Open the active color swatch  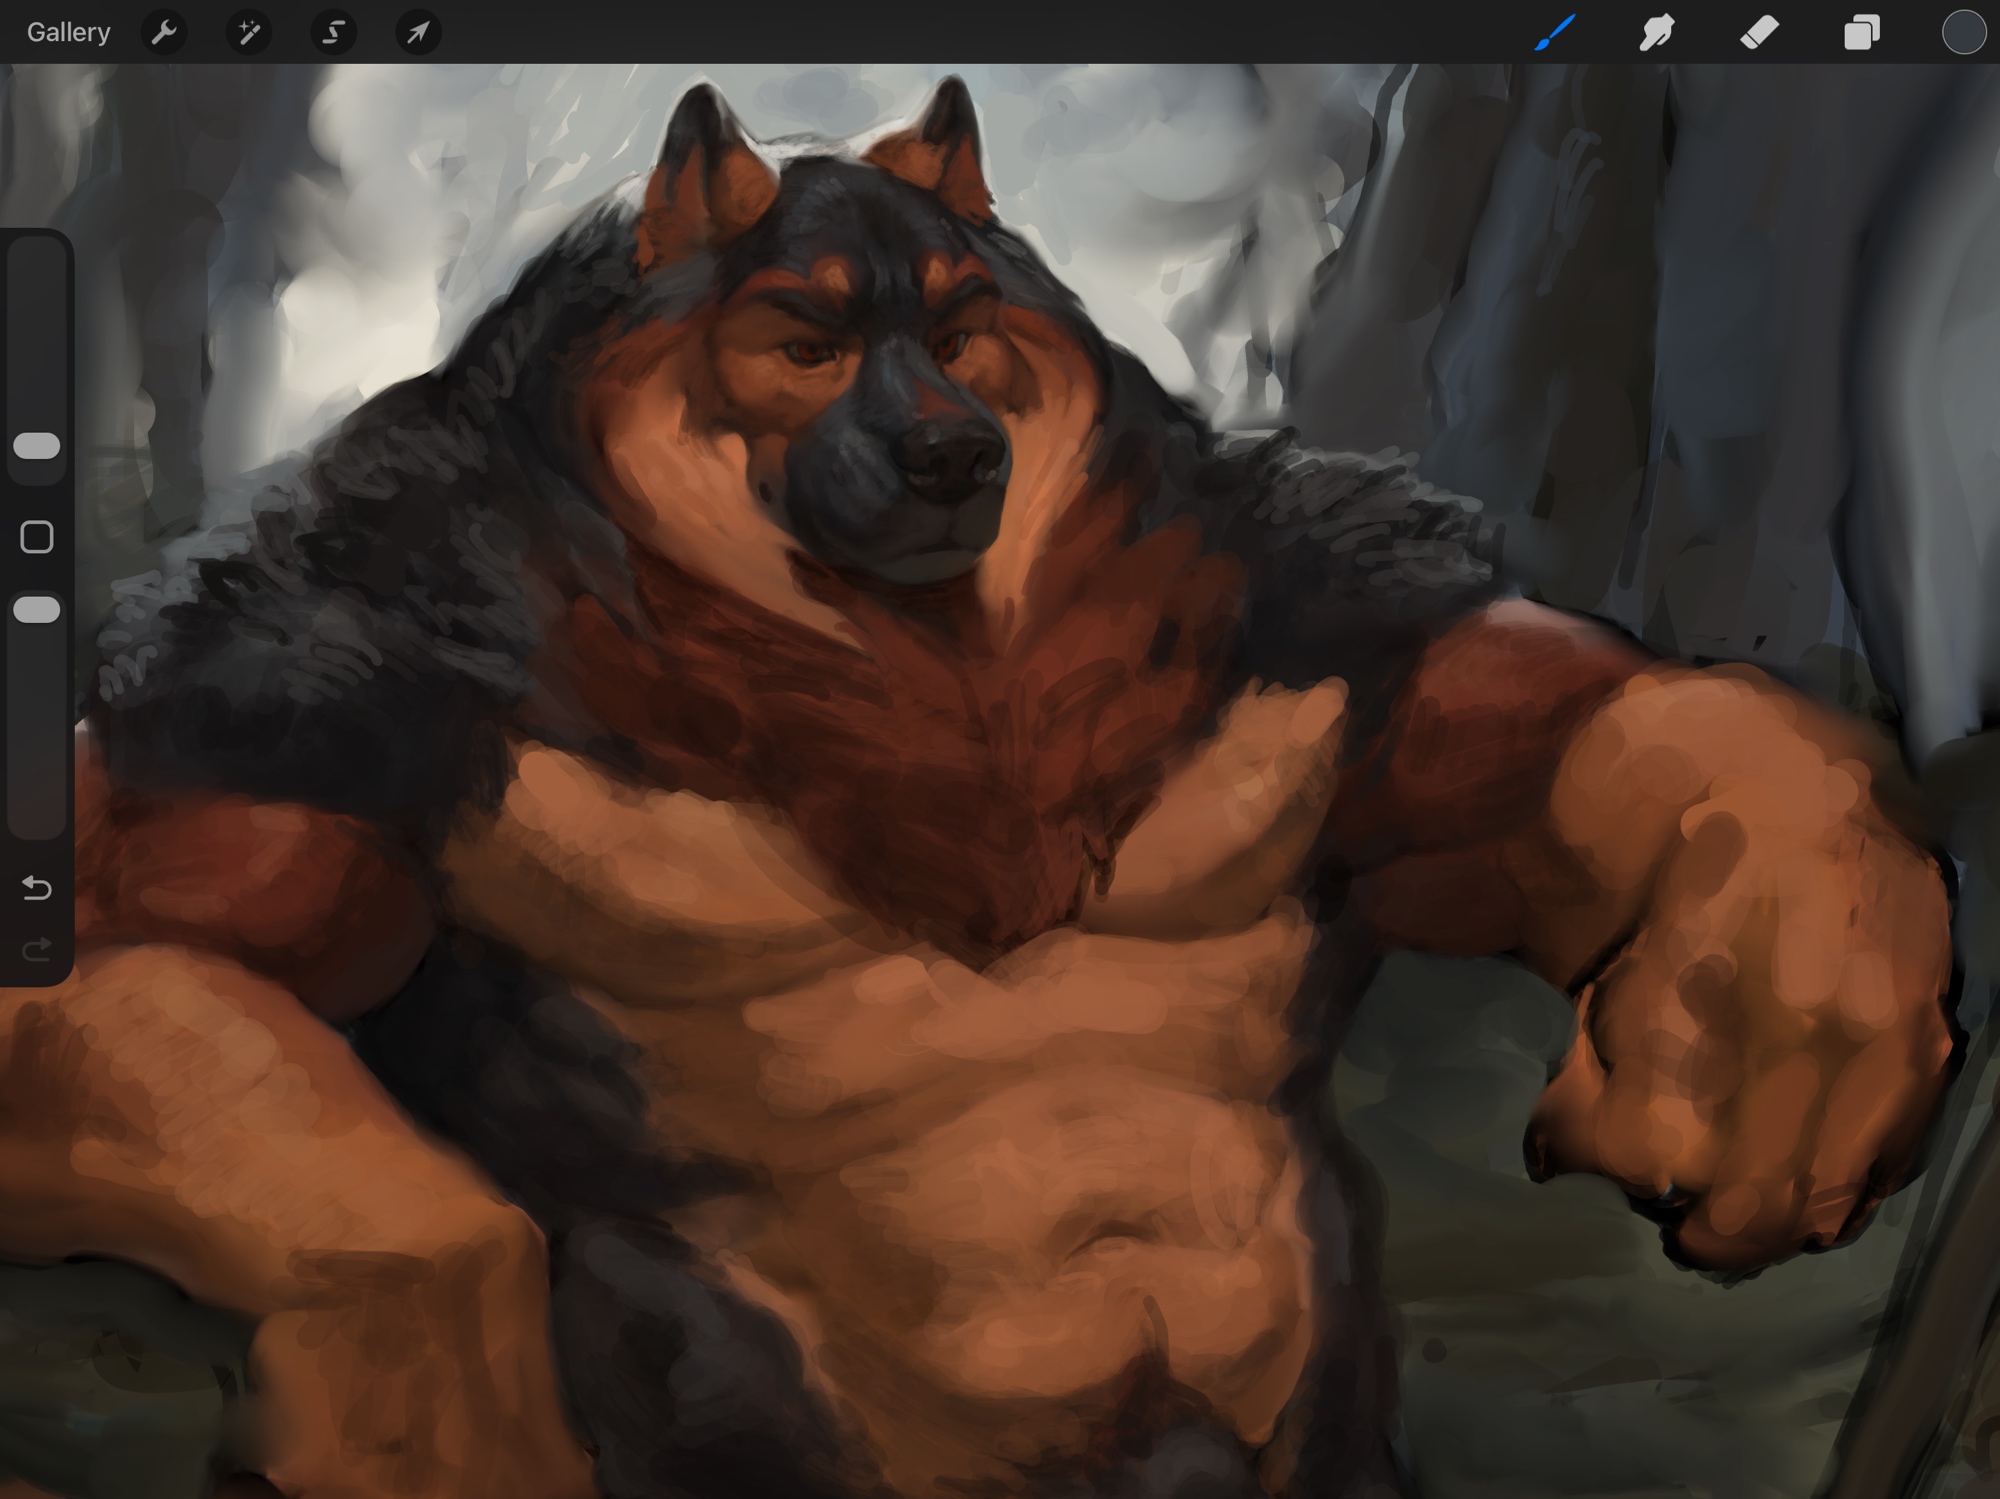(1963, 32)
